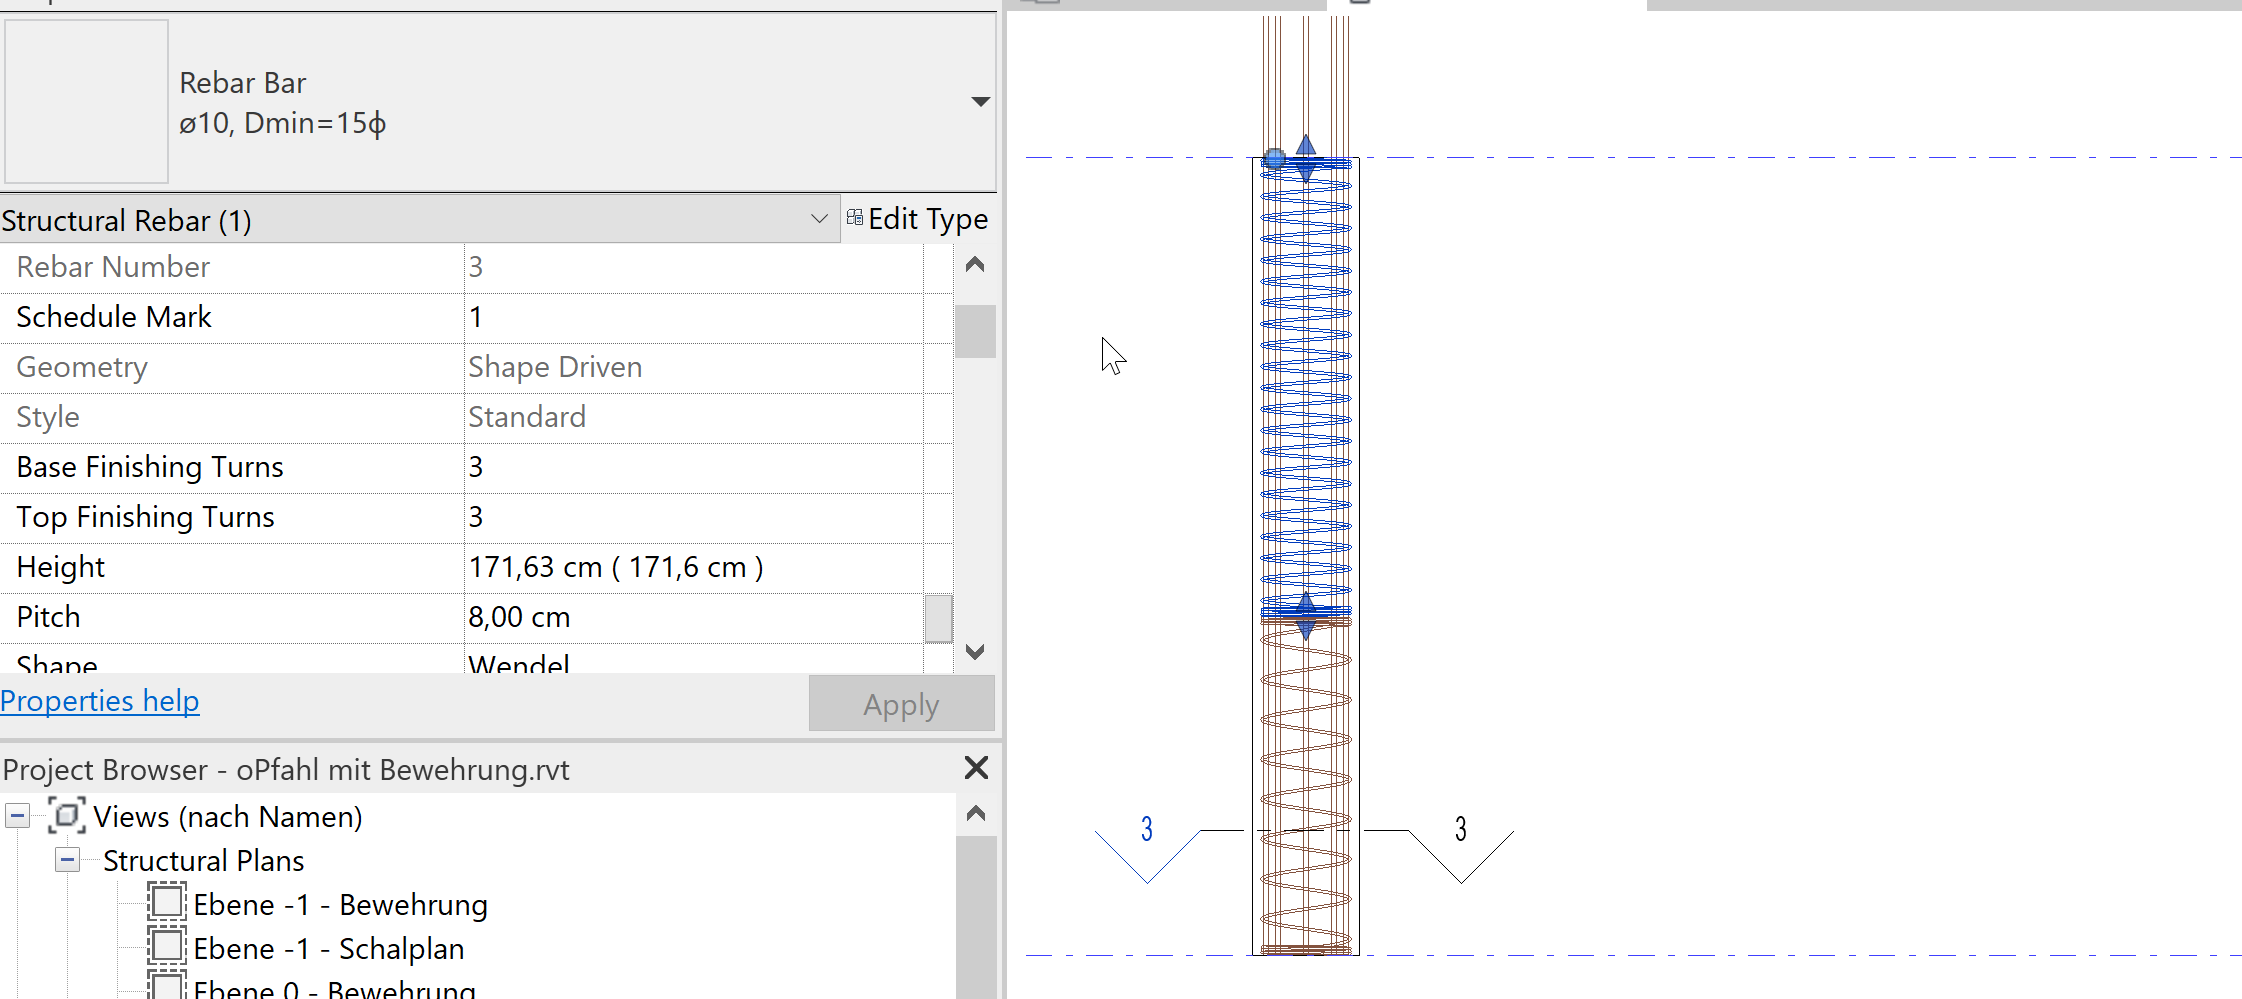
Task: Click the Apply button
Action: 900,703
